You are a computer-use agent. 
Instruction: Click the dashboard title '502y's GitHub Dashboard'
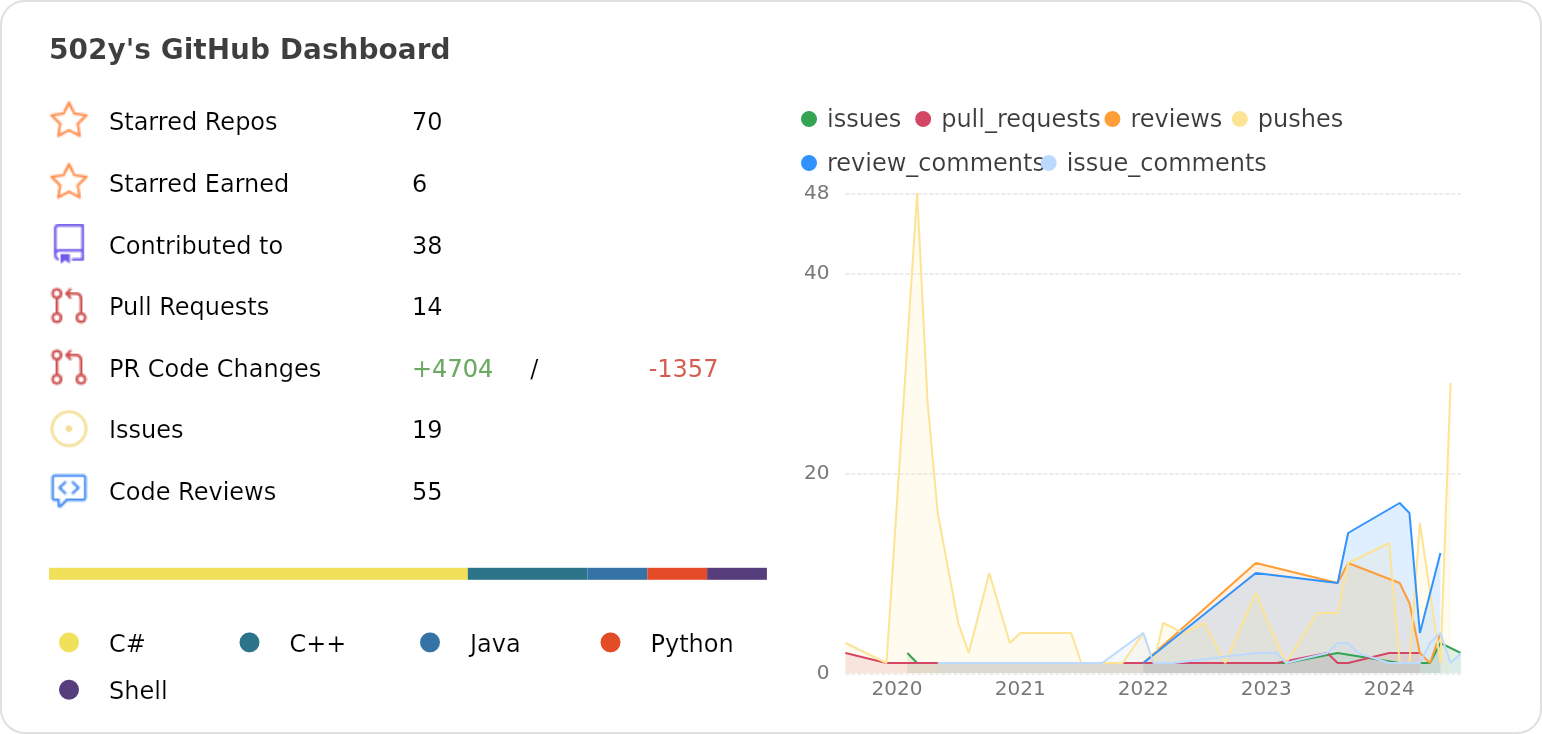249,49
